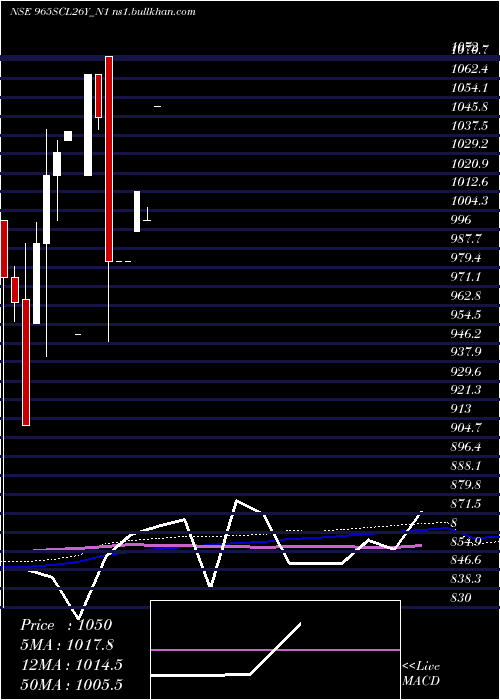The height and width of the screenshot is (700, 500).
Task: Click the 1054.1 price axis label
Action: (470, 88)
